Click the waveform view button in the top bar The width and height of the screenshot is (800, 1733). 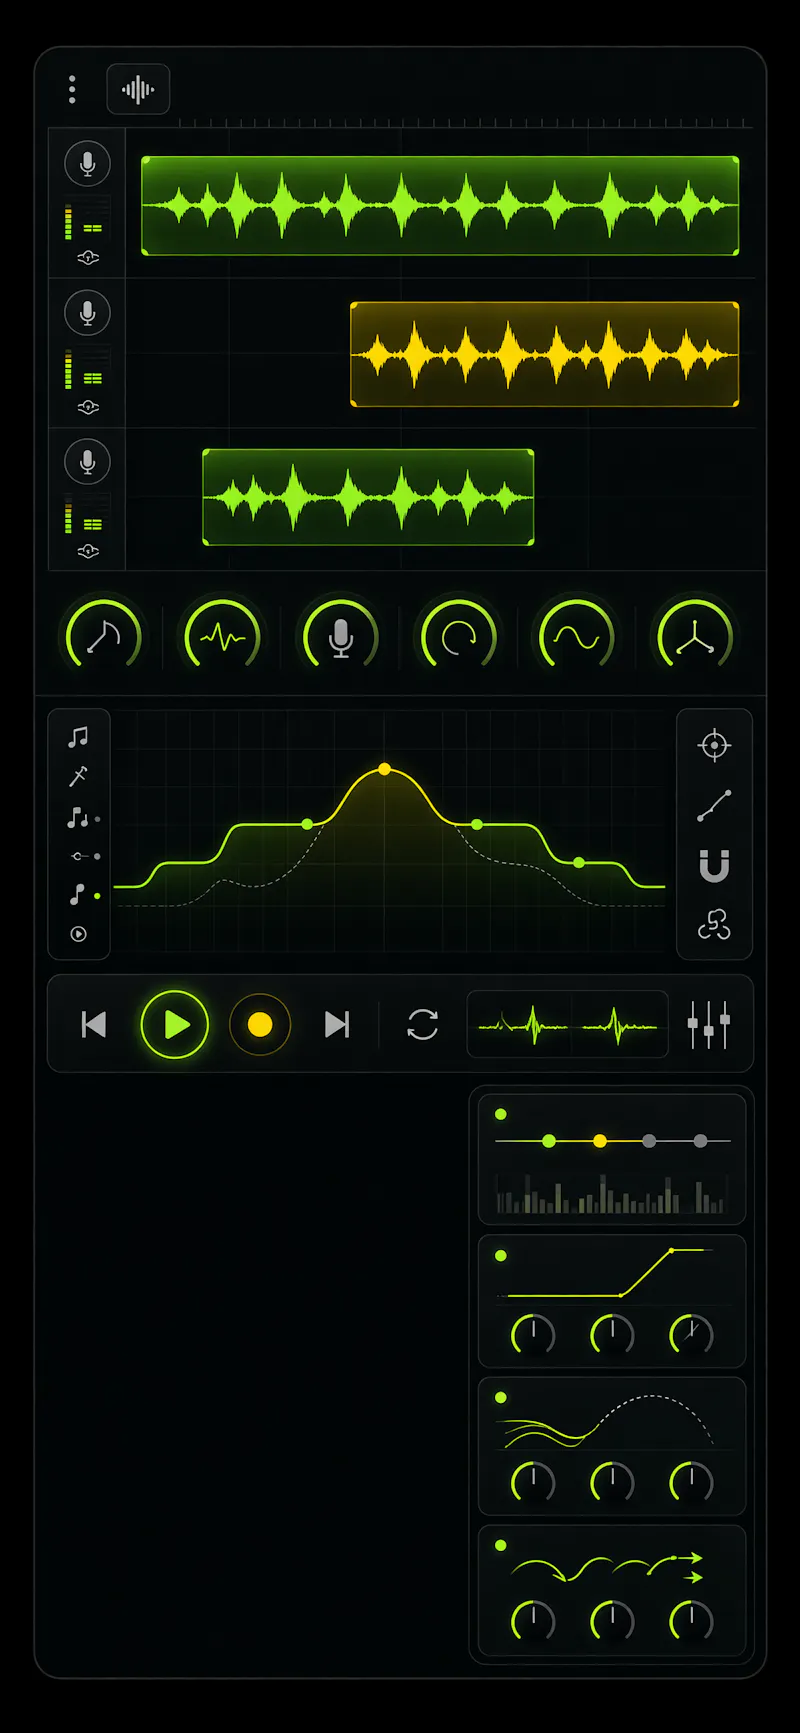tap(138, 89)
